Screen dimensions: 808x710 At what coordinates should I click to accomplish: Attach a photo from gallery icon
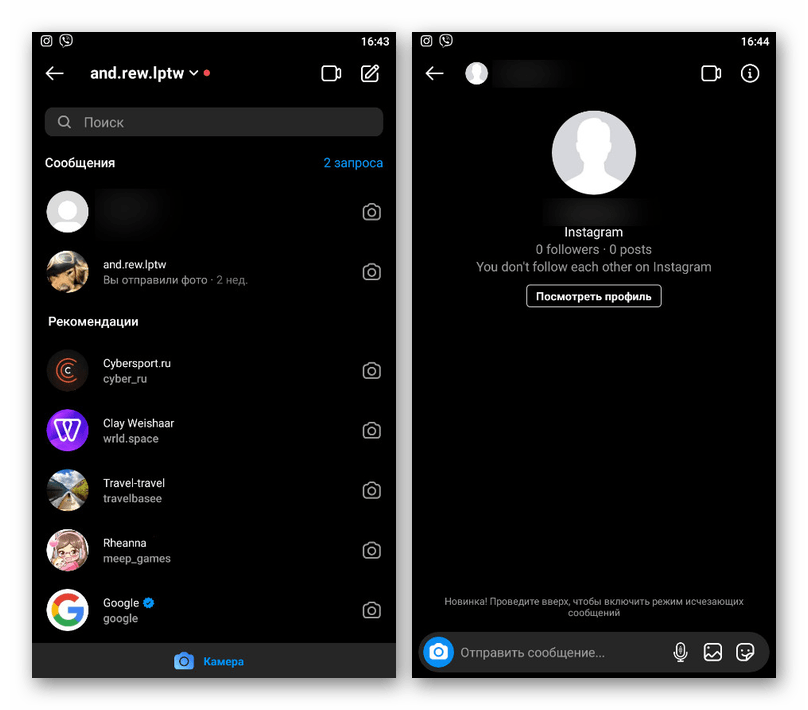pos(713,652)
